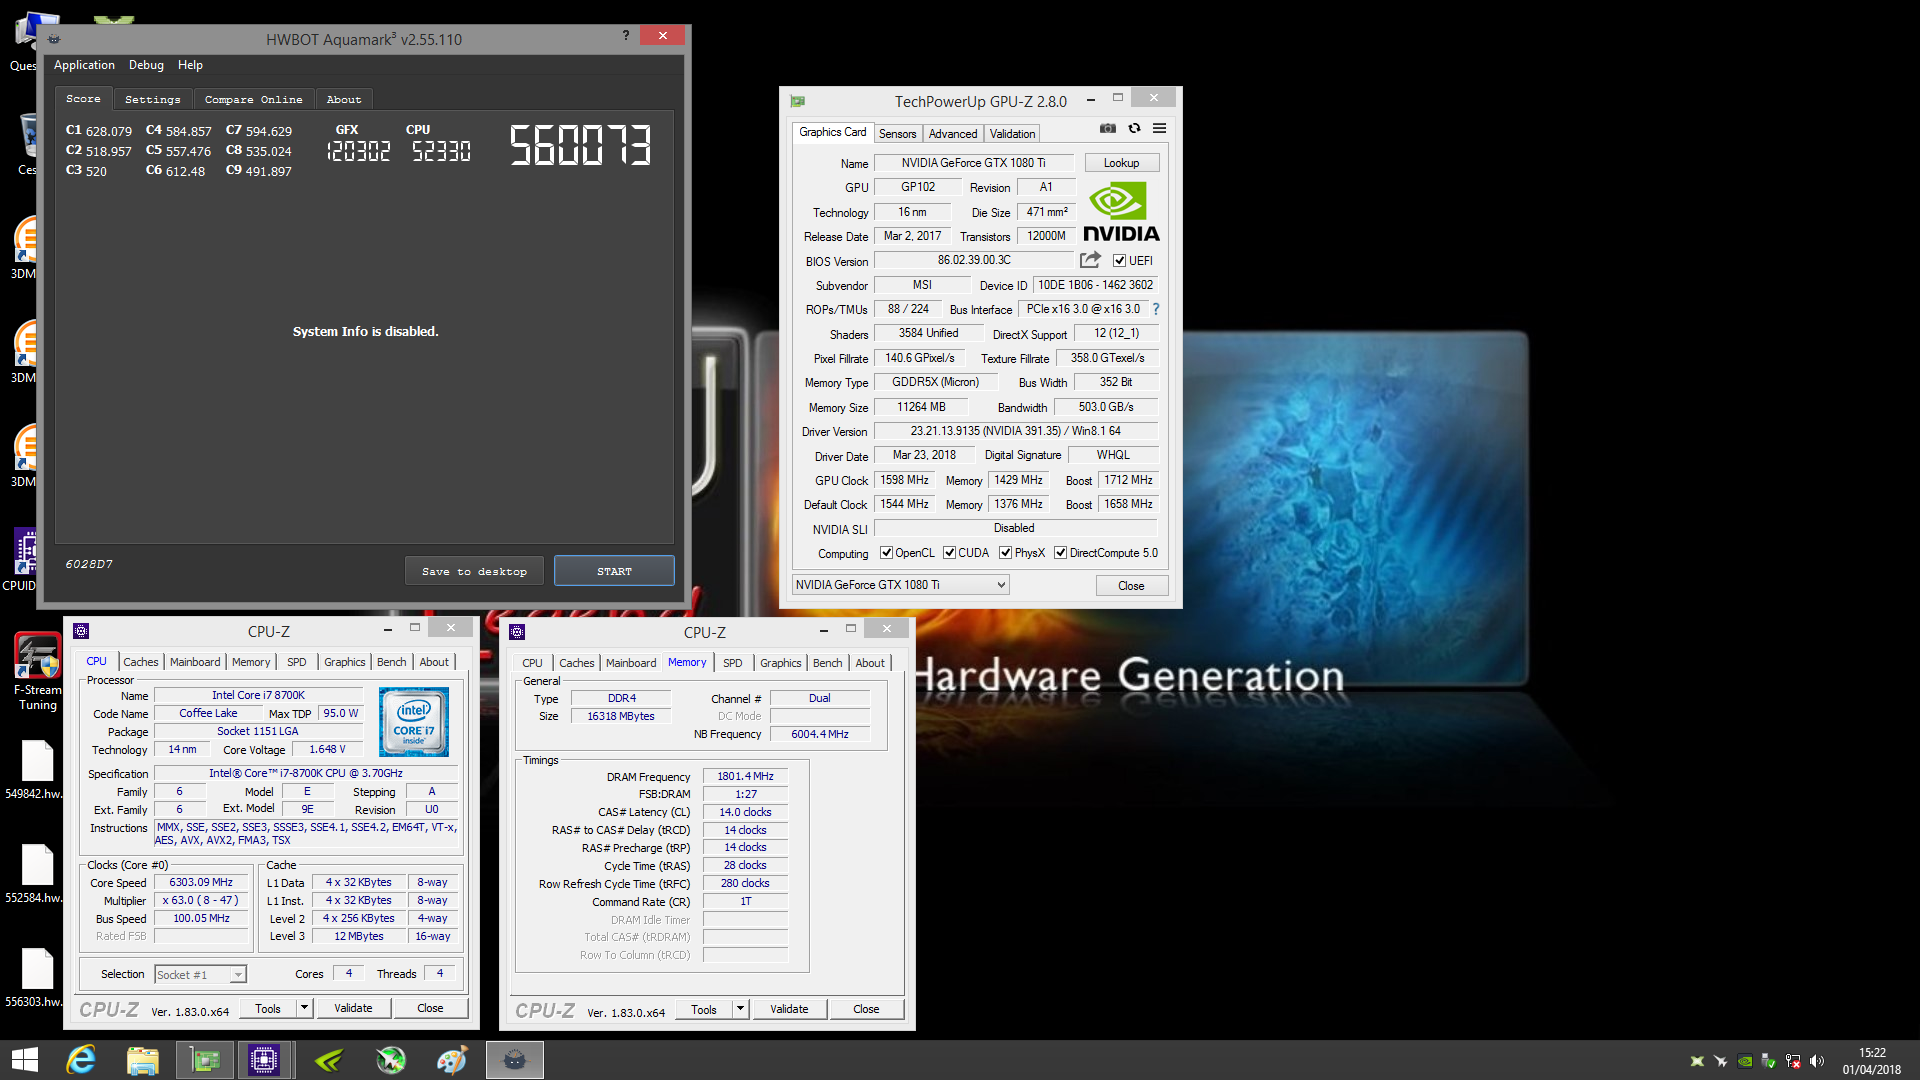Open the Graphics tab in the CPU-Z CPU window
This screenshot has height=1080, width=1920.
(x=344, y=662)
